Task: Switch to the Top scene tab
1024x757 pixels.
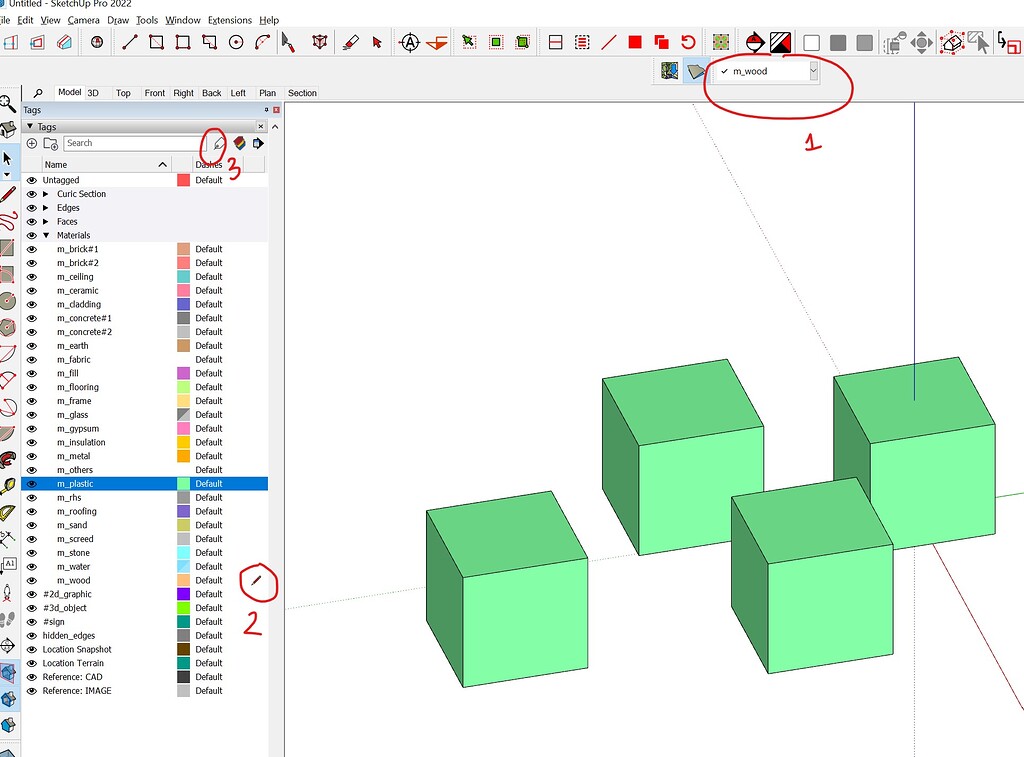Action: (x=122, y=92)
